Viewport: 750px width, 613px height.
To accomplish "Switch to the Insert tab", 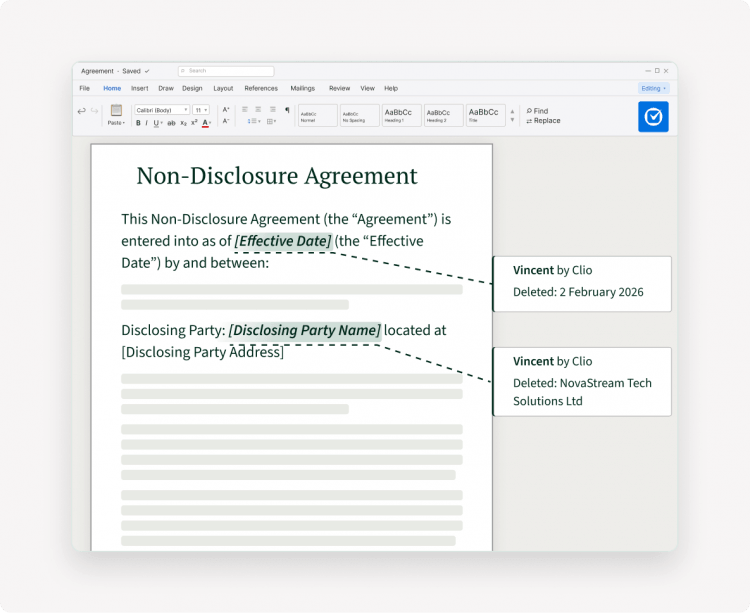I will click(x=140, y=88).
